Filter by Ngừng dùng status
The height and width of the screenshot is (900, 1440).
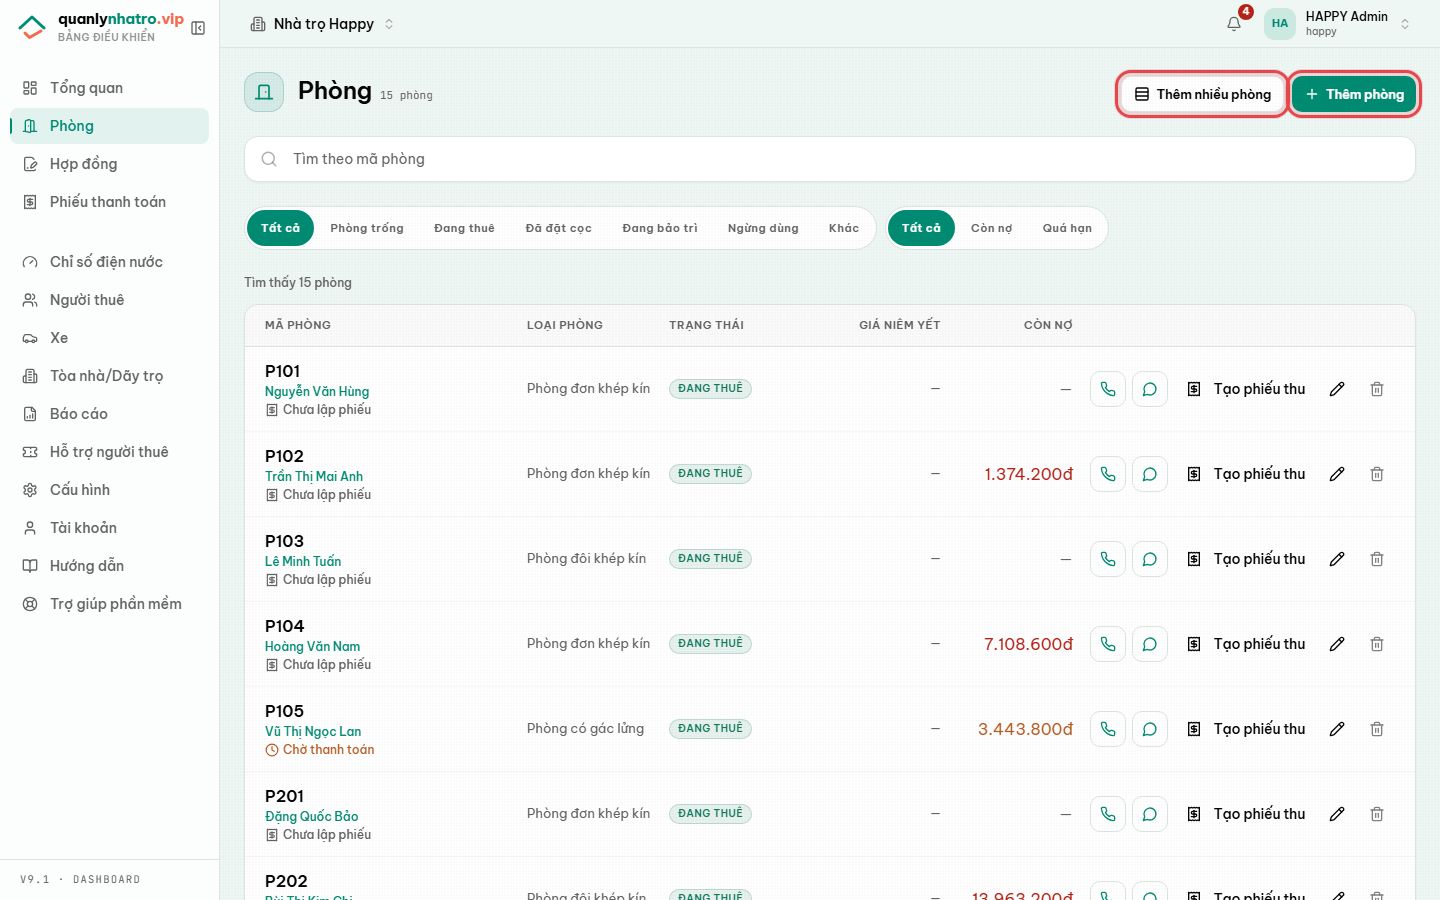tap(763, 228)
